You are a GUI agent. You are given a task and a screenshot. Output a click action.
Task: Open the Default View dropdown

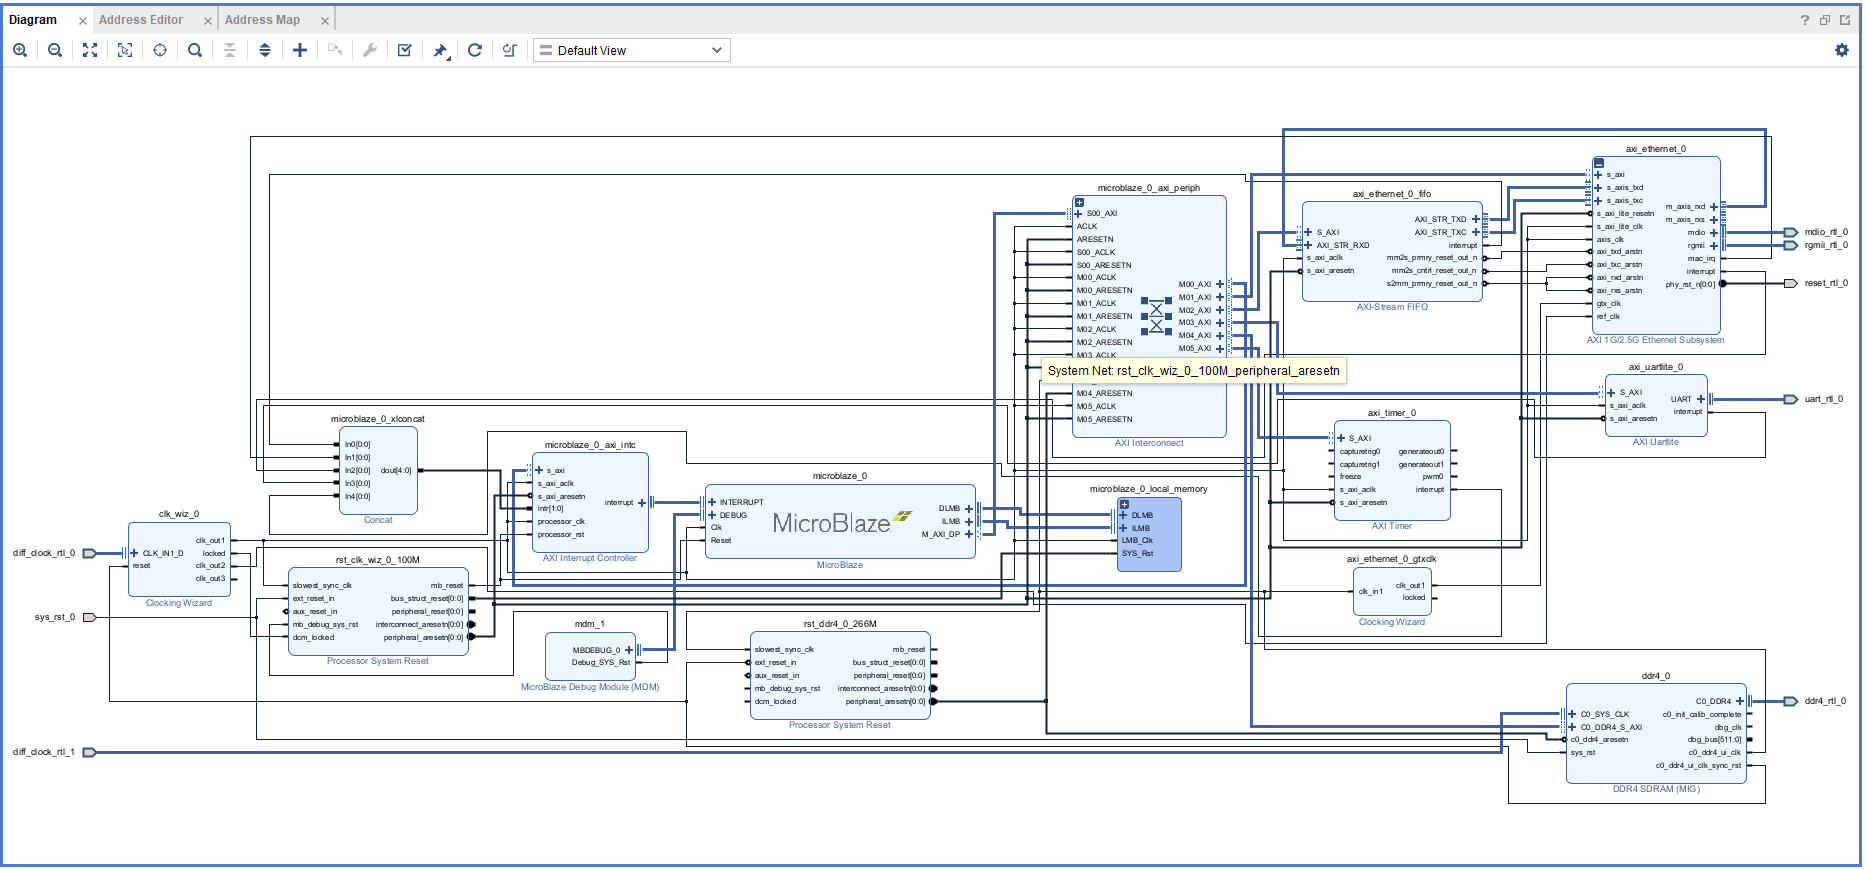pyautogui.click(x=632, y=50)
